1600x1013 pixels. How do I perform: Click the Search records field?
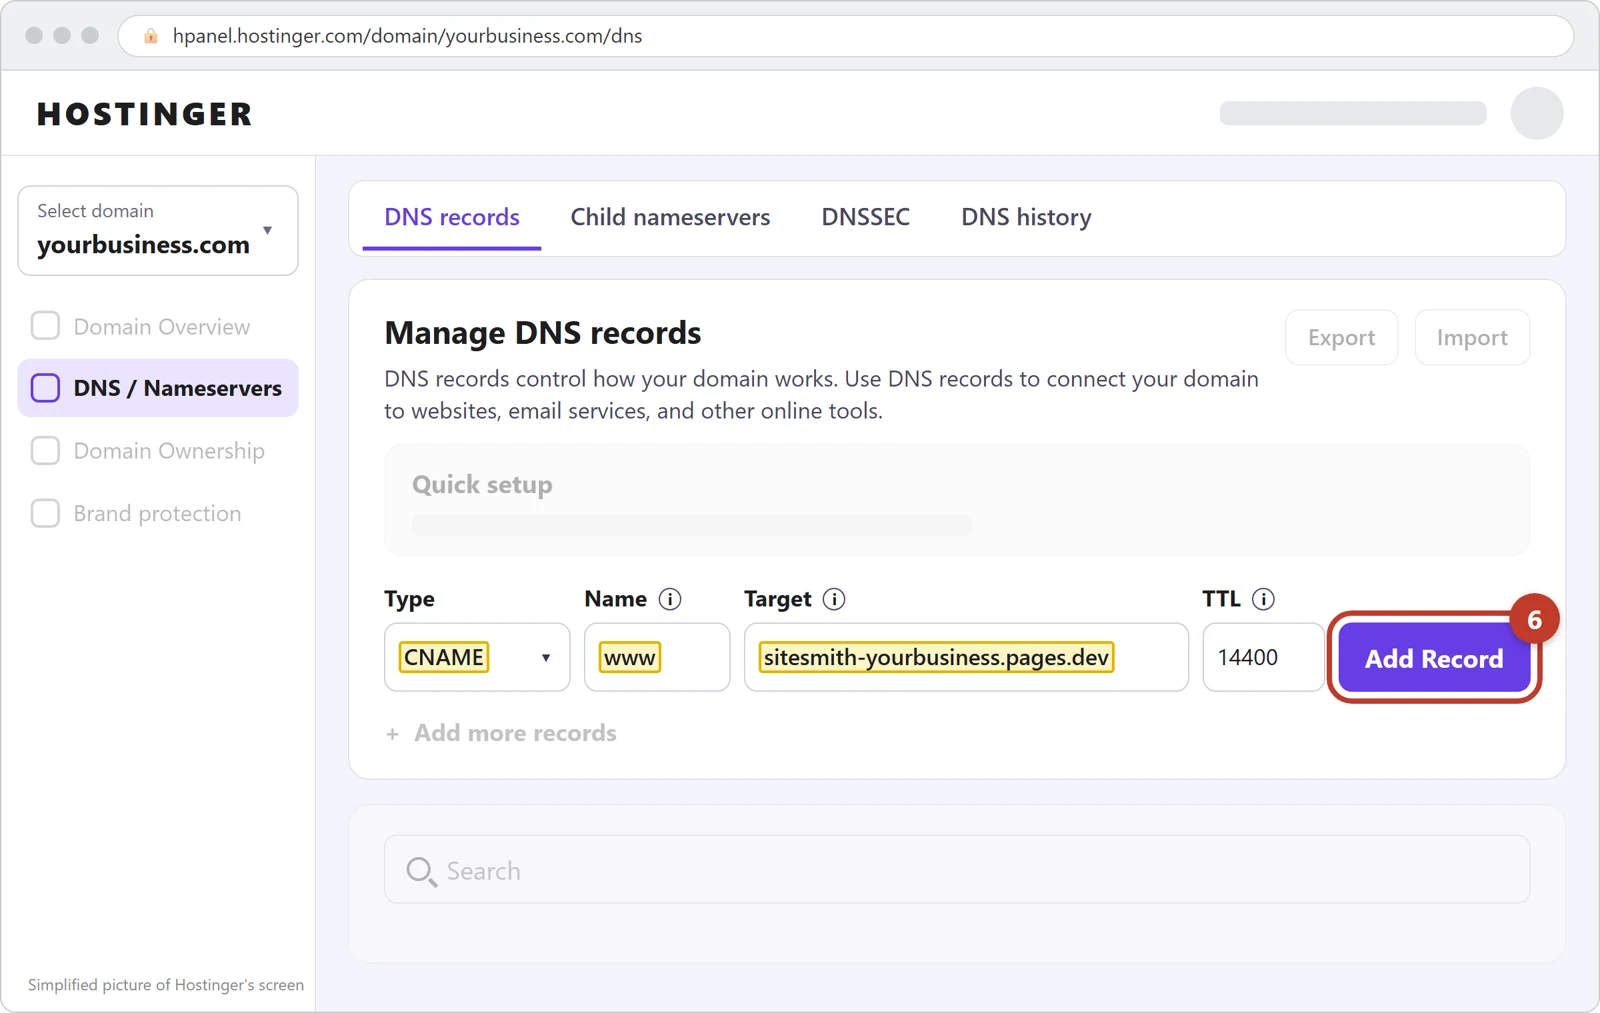coord(957,870)
